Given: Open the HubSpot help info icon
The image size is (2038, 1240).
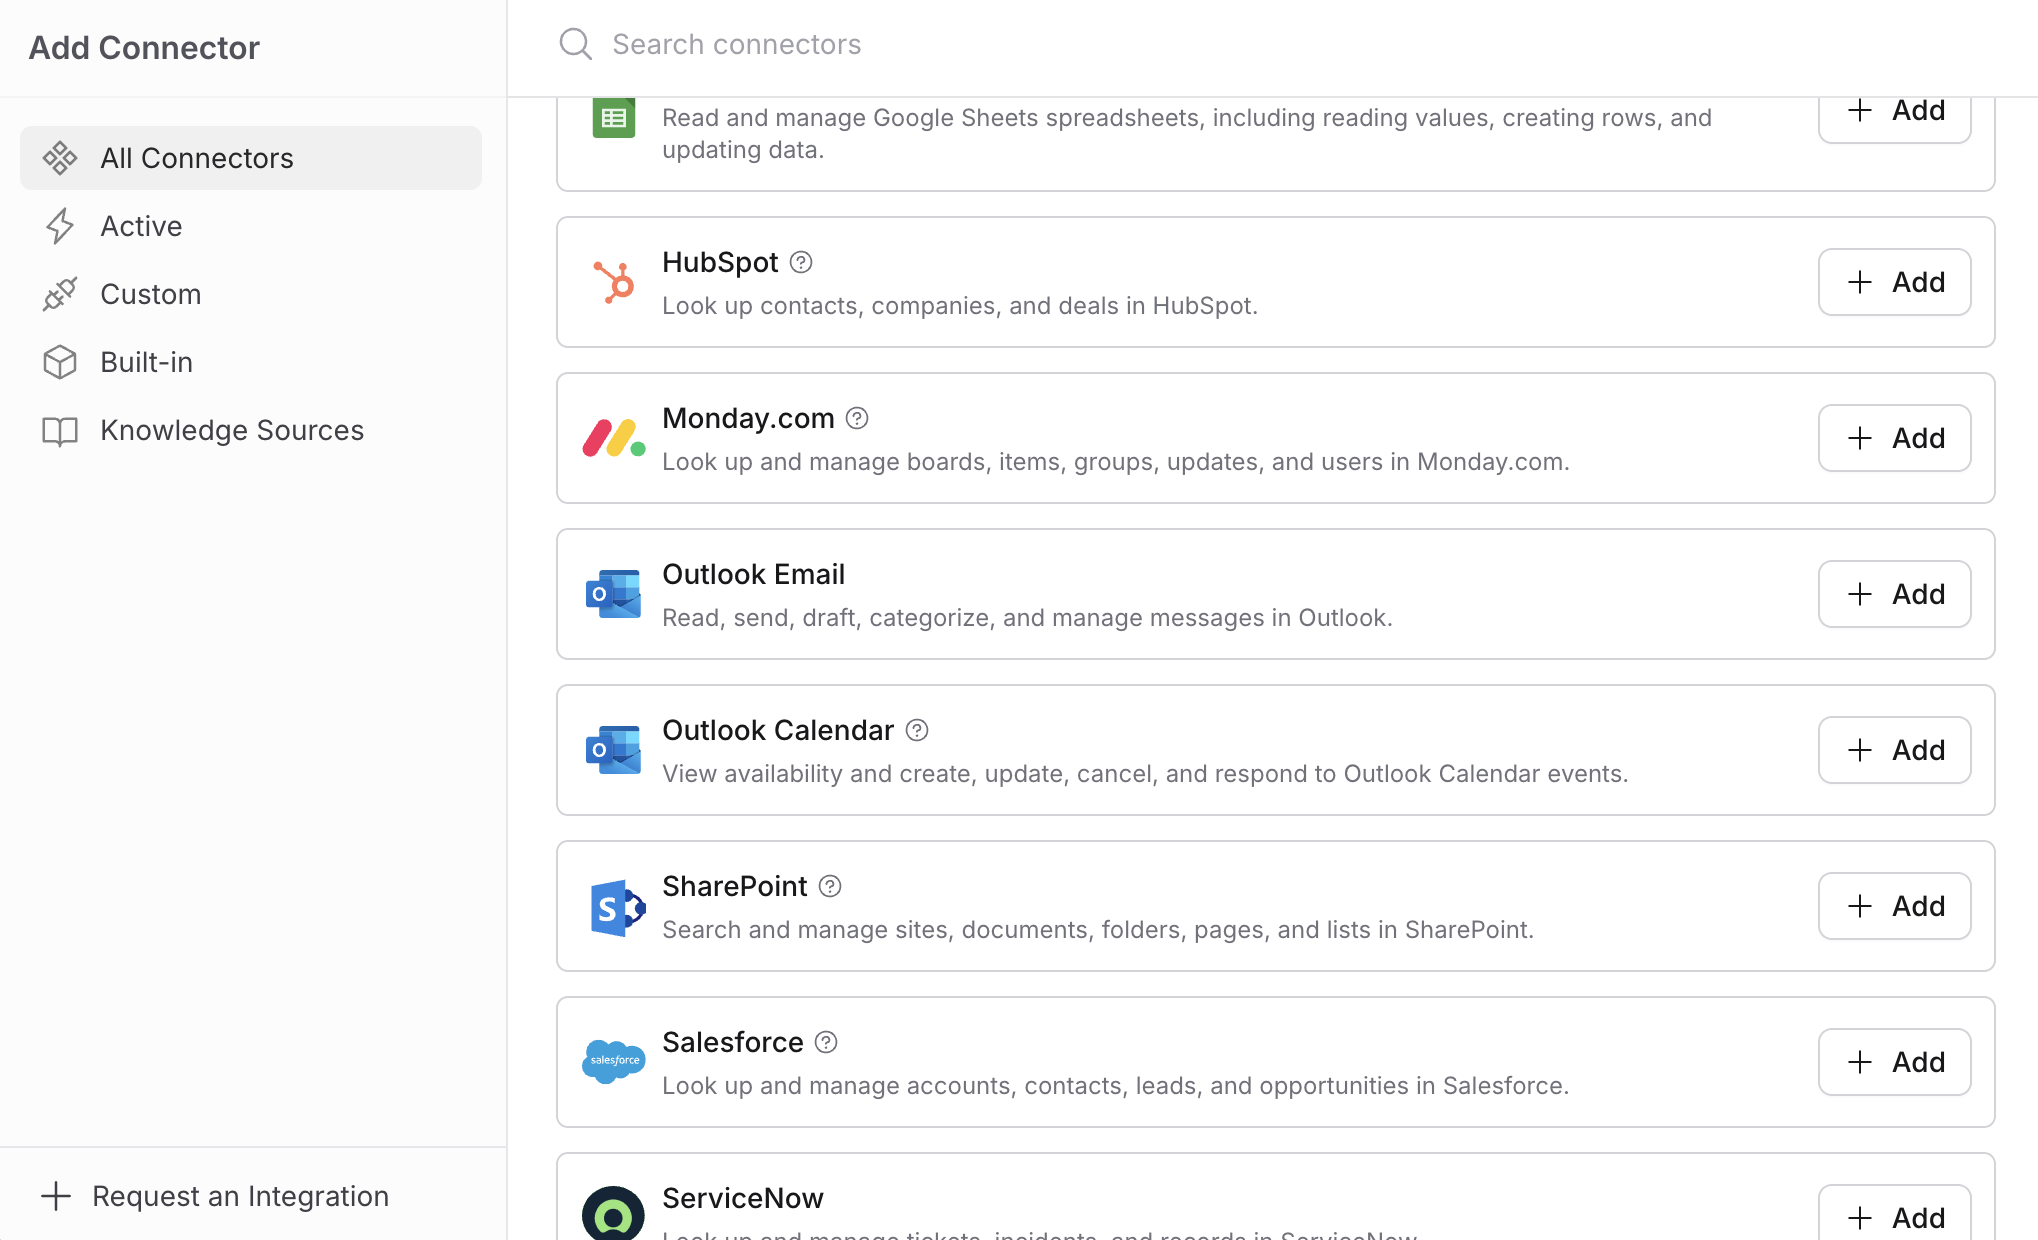Looking at the screenshot, I should point(801,262).
